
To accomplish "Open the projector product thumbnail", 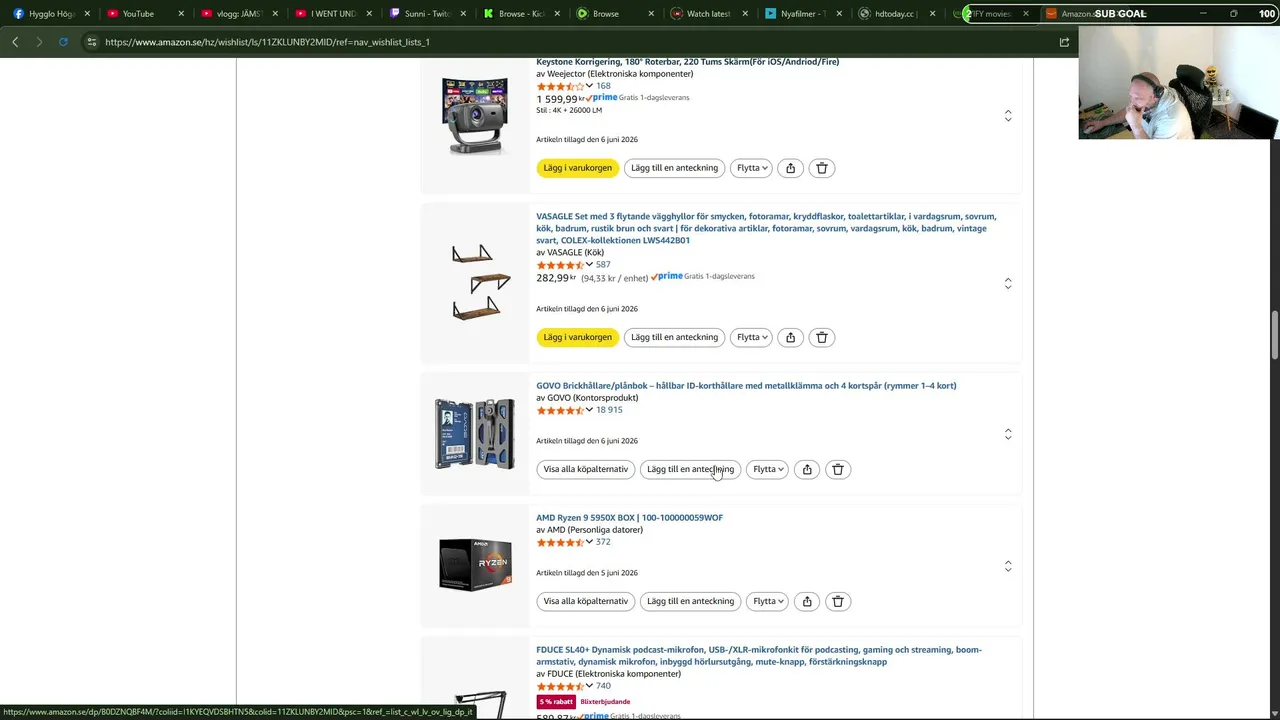I will click(475, 116).
